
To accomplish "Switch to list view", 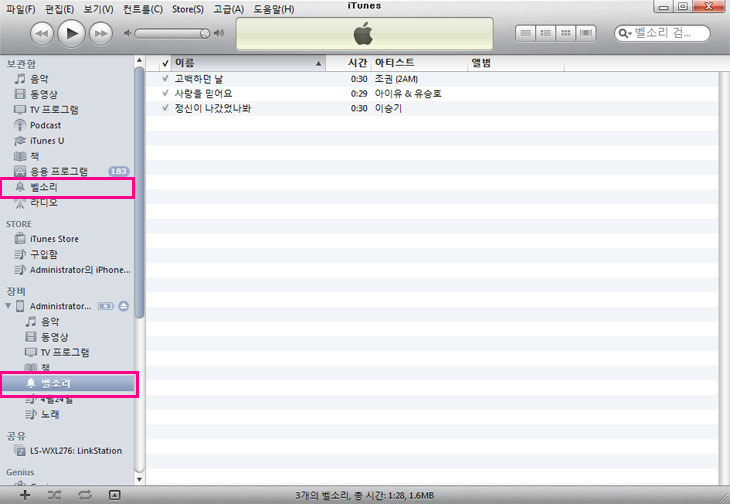I will 526,33.
